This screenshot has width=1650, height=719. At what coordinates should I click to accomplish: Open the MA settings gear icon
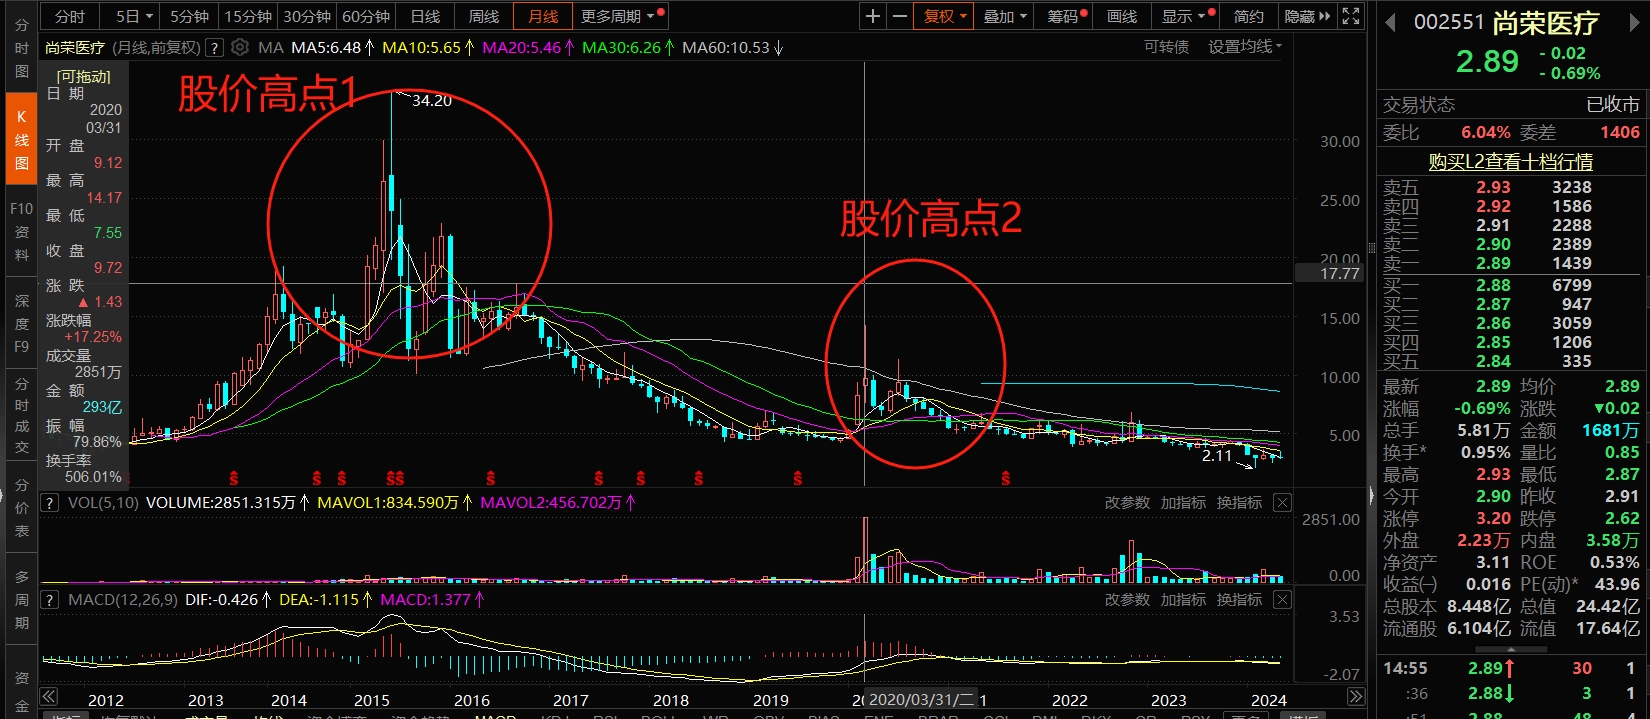click(x=240, y=47)
